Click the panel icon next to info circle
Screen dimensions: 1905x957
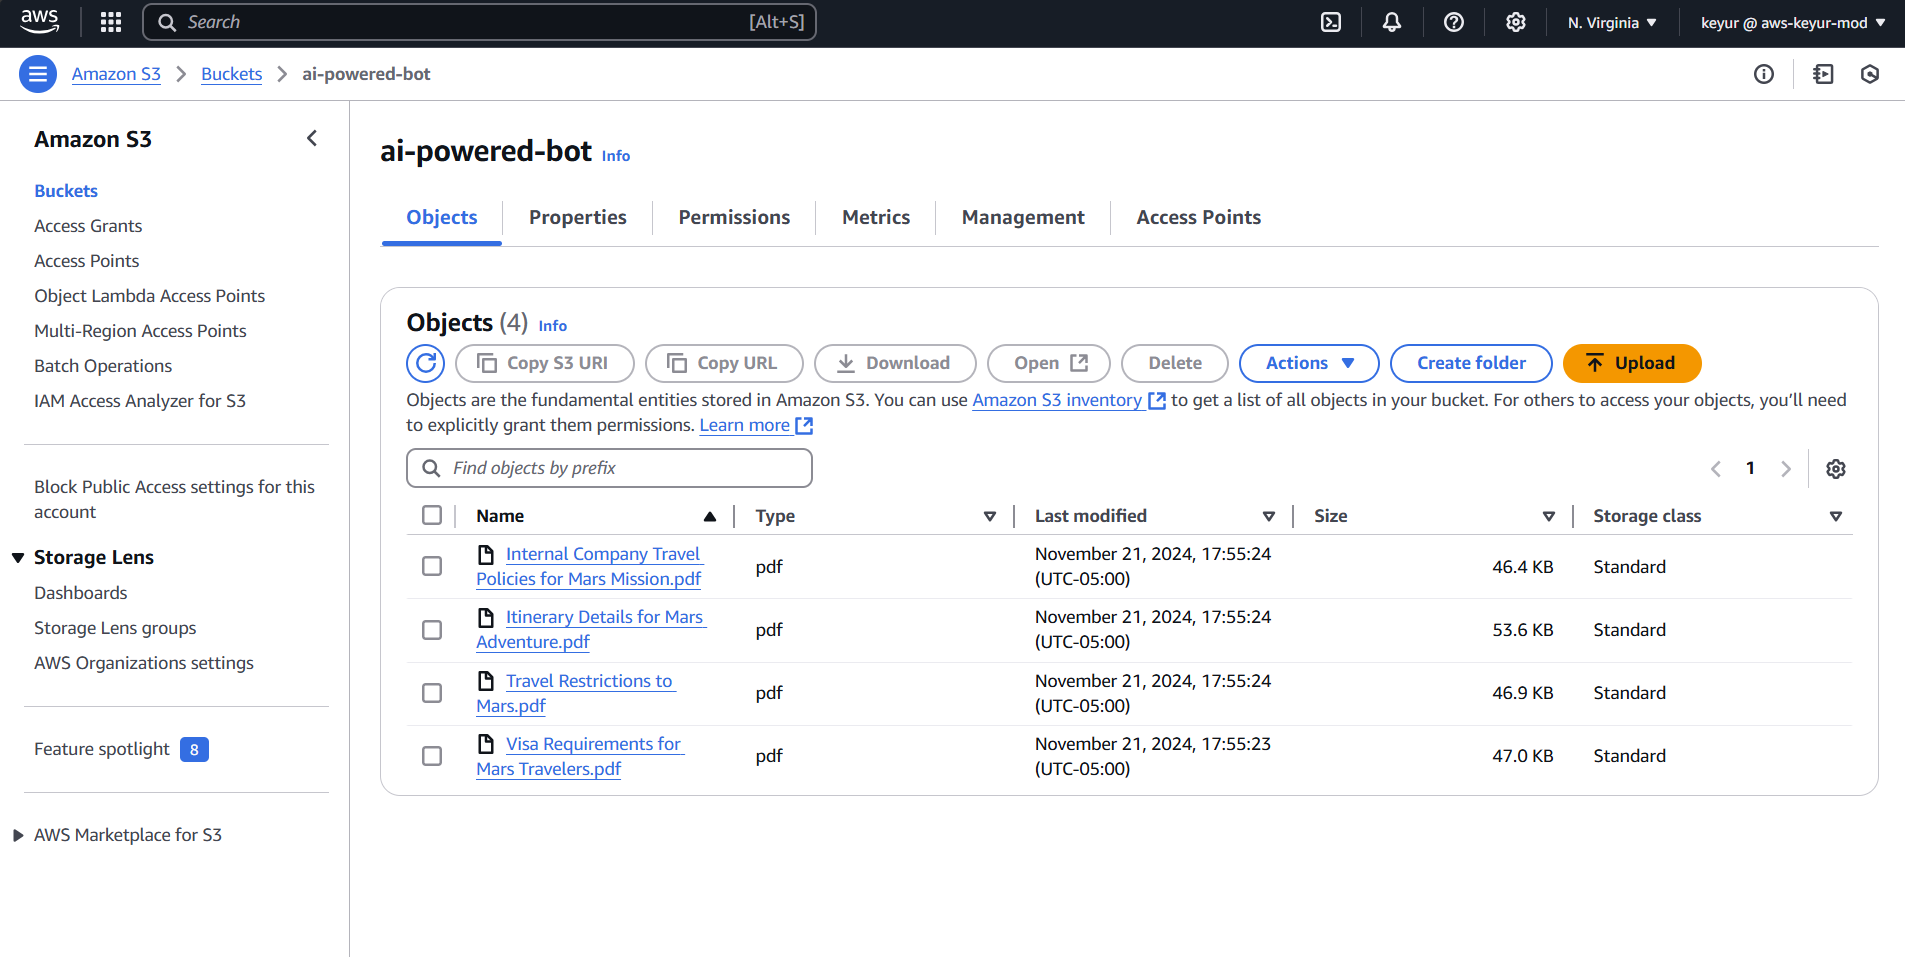click(1823, 74)
